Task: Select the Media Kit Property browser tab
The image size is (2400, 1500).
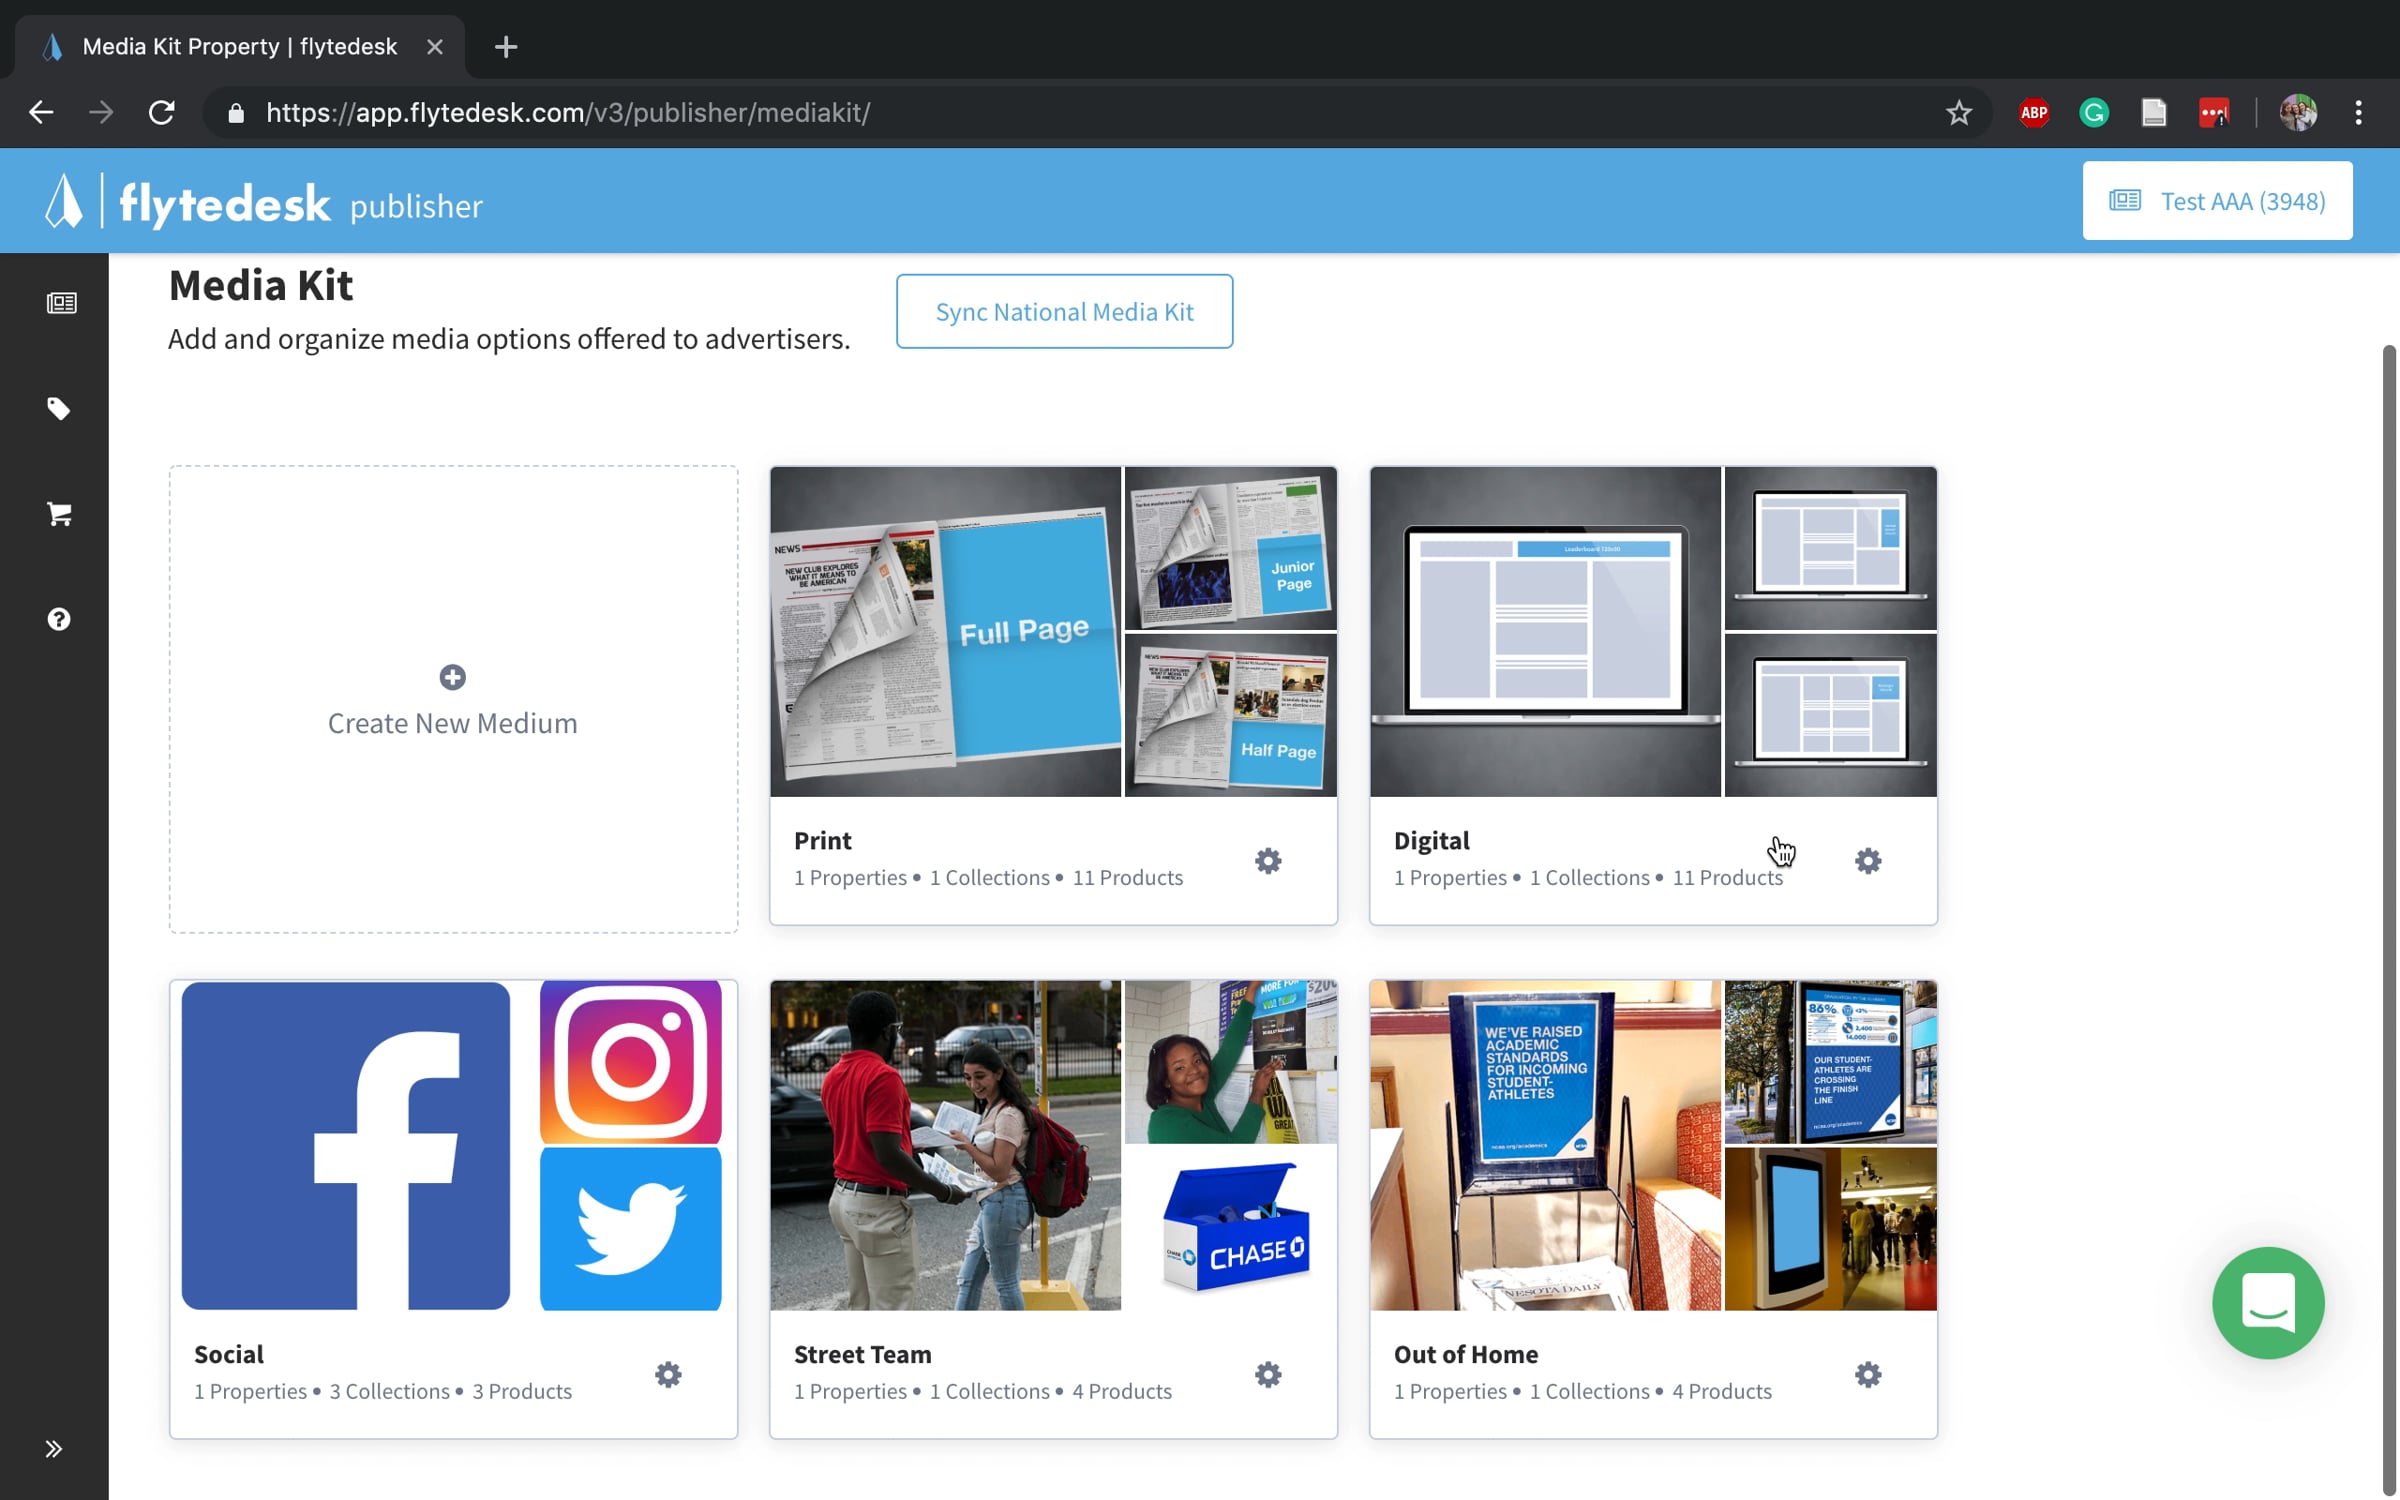Action: click(x=240, y=47)
